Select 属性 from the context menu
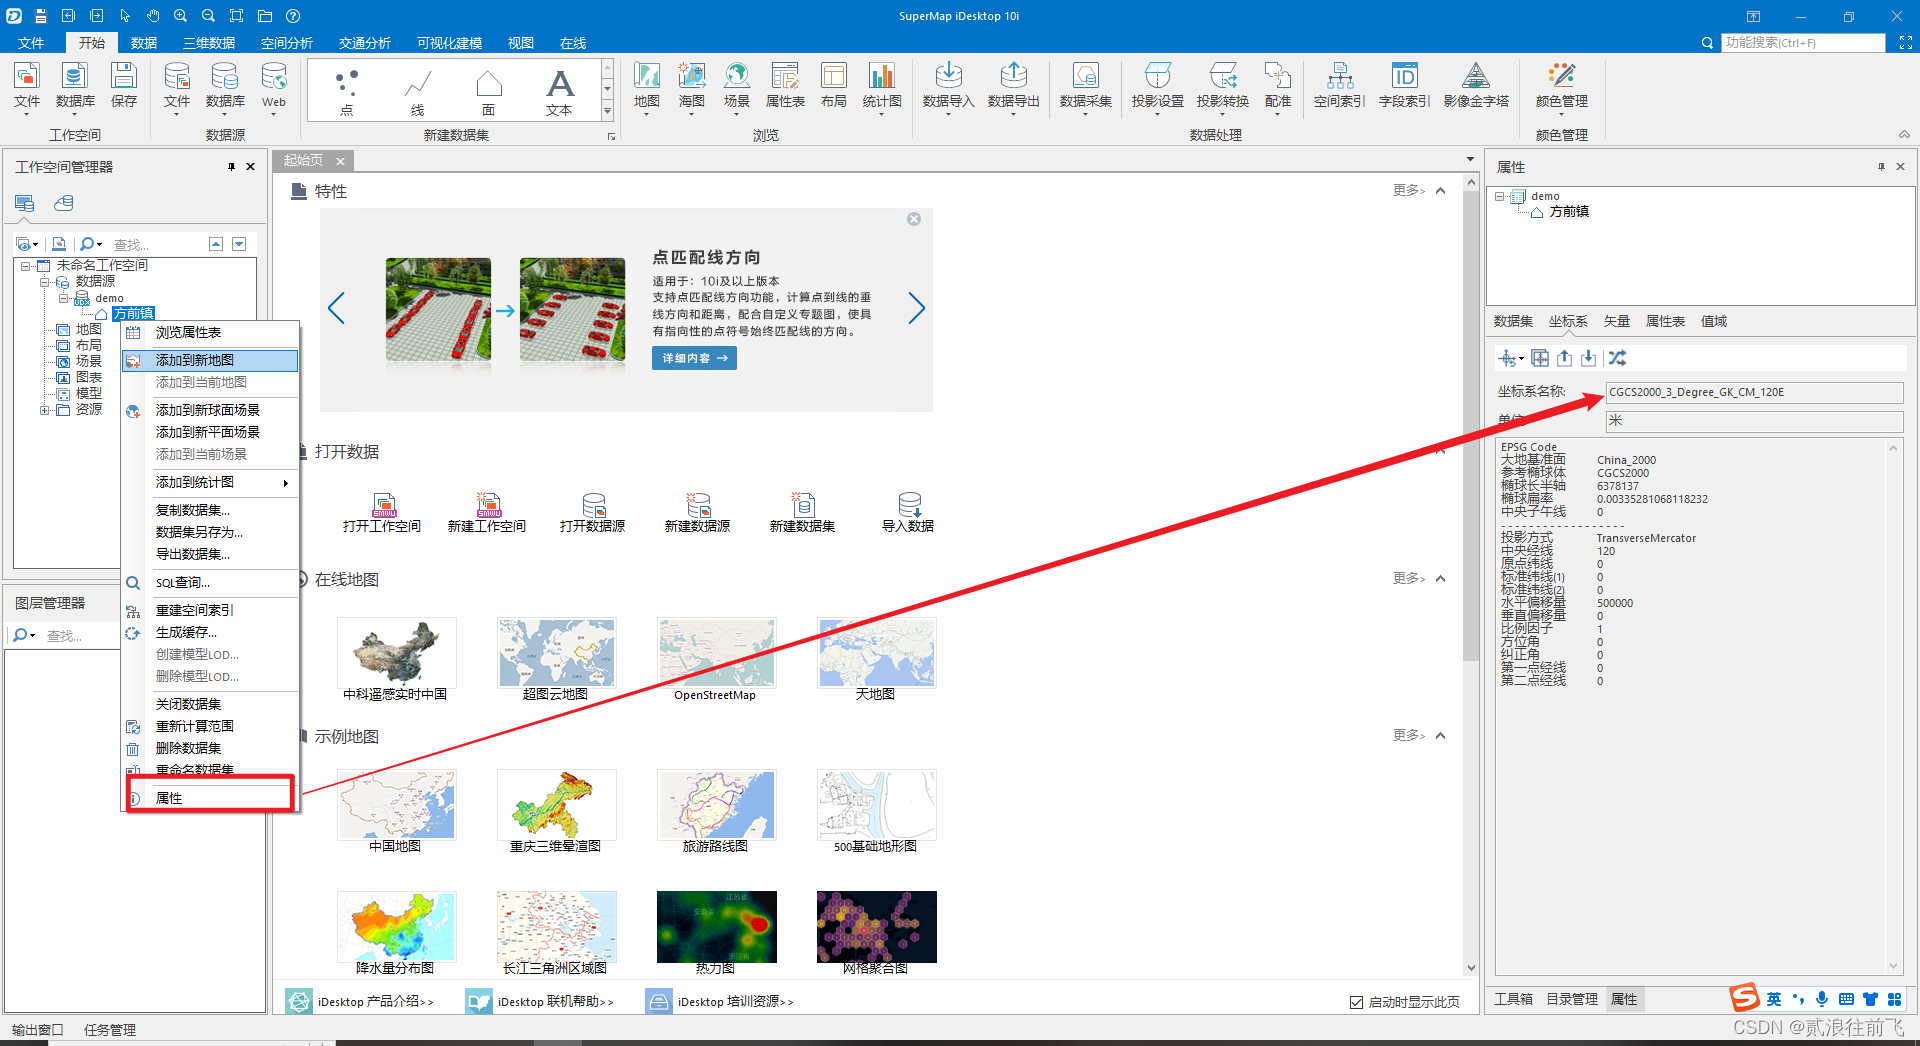The width and height of the screenshot is (1920, 1046). click(x=168, y=797)
